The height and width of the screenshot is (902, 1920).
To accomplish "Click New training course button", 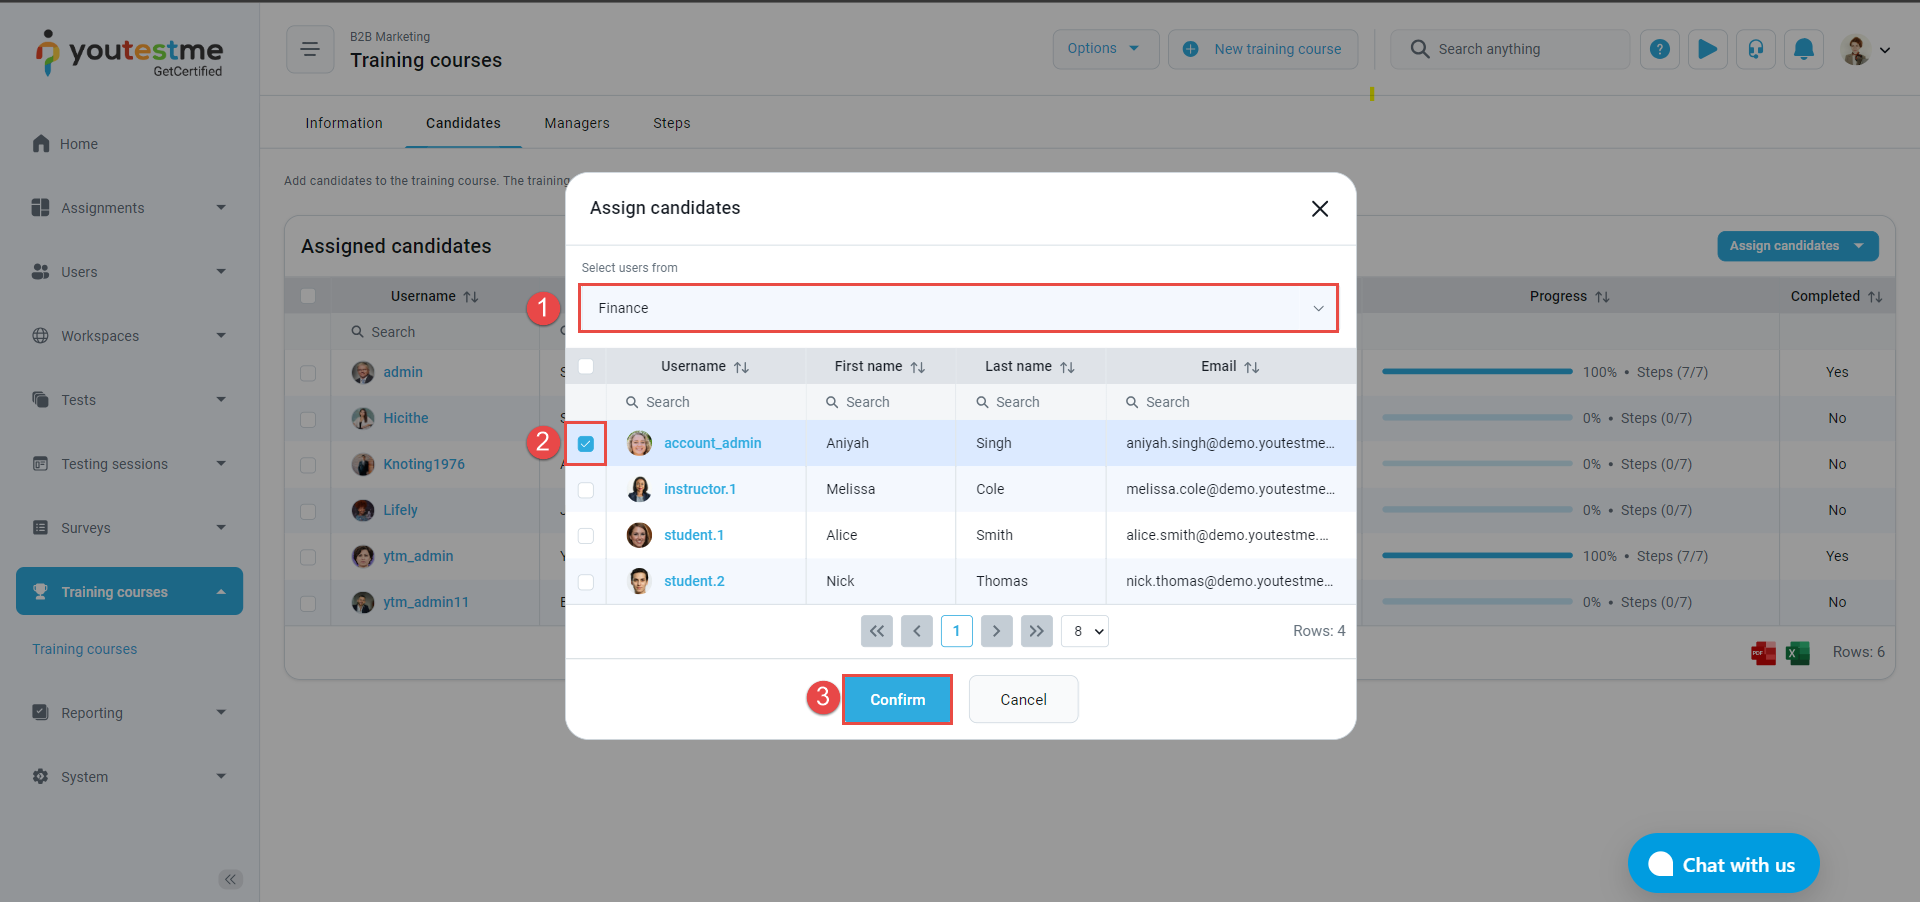I will click(x=1263, y=49).
